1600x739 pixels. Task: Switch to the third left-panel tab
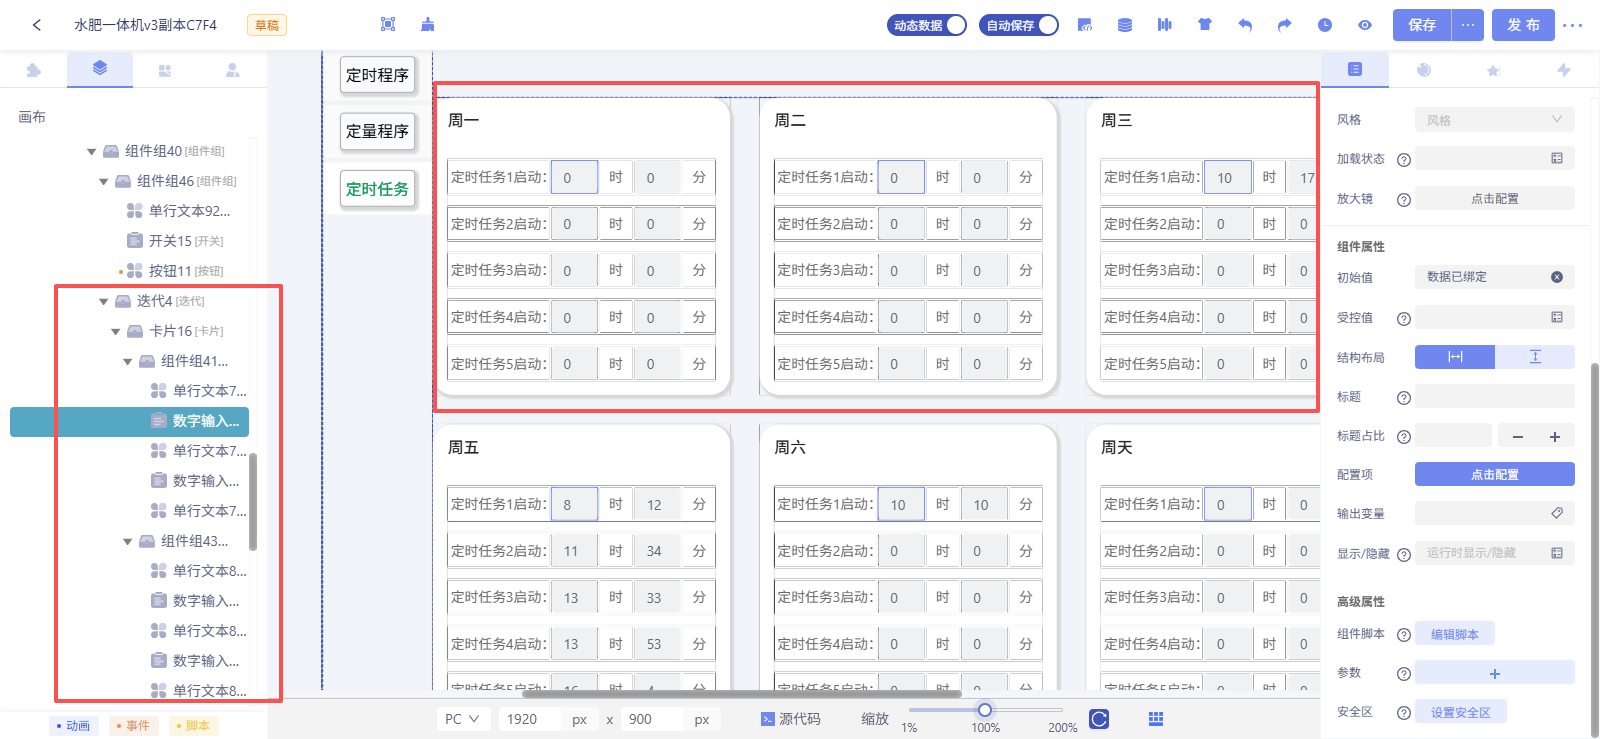click(x=165, y=70)
